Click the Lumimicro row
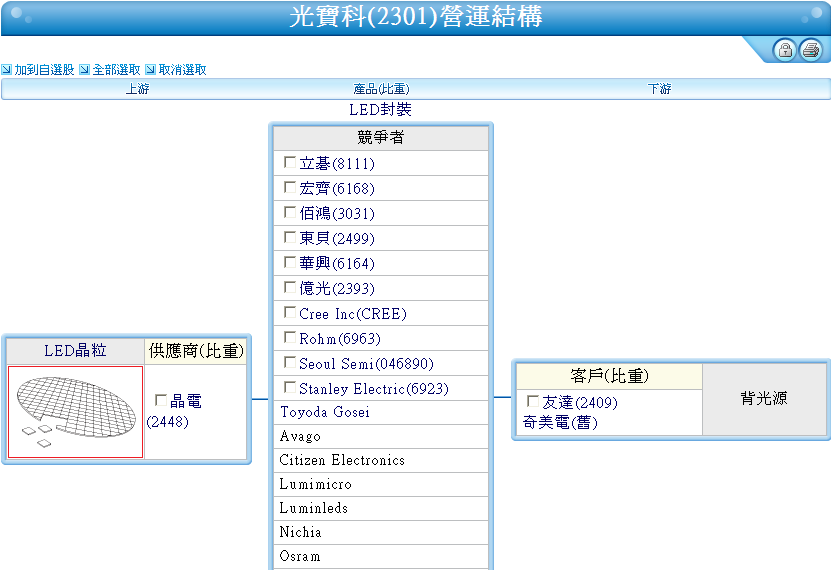Screen dimensions: 831x570 (x=381, y=484)
